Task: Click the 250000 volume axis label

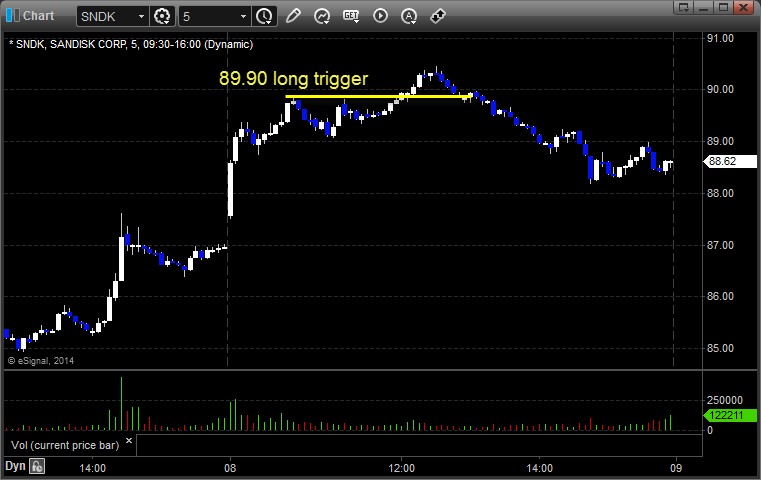Action: click(x=725, y=400)
